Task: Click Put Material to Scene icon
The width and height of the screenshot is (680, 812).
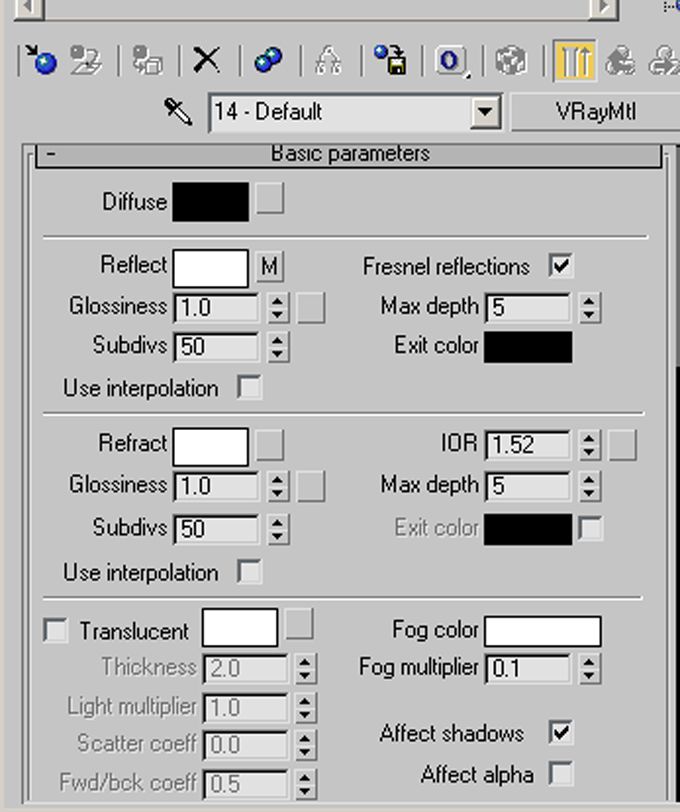Action: coord(87,60)
